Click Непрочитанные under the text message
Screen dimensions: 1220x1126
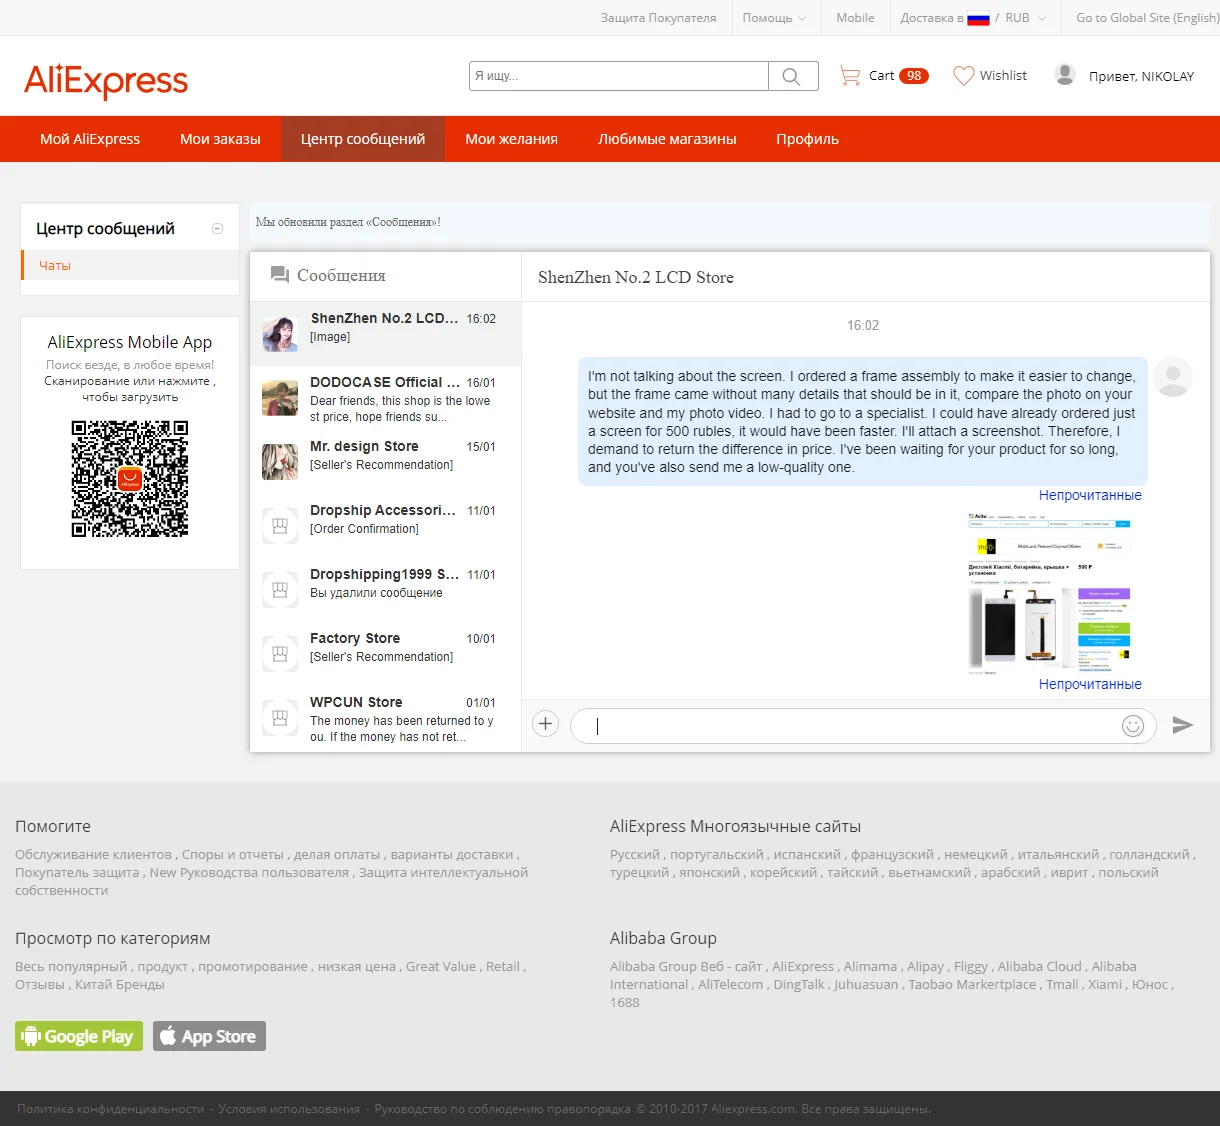point(1090,495)
